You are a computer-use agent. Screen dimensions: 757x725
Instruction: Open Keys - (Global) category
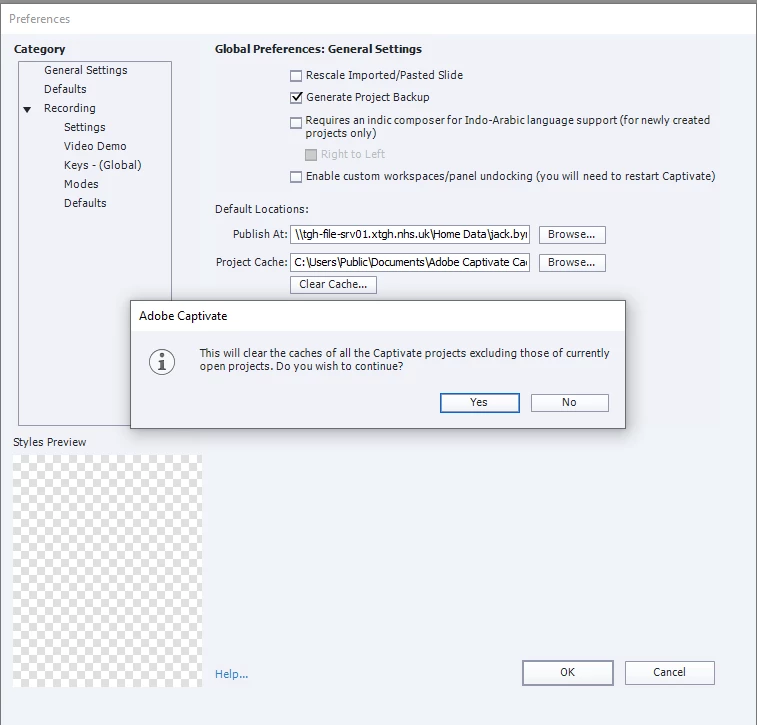pyautogui.click(x=102, y=165)
